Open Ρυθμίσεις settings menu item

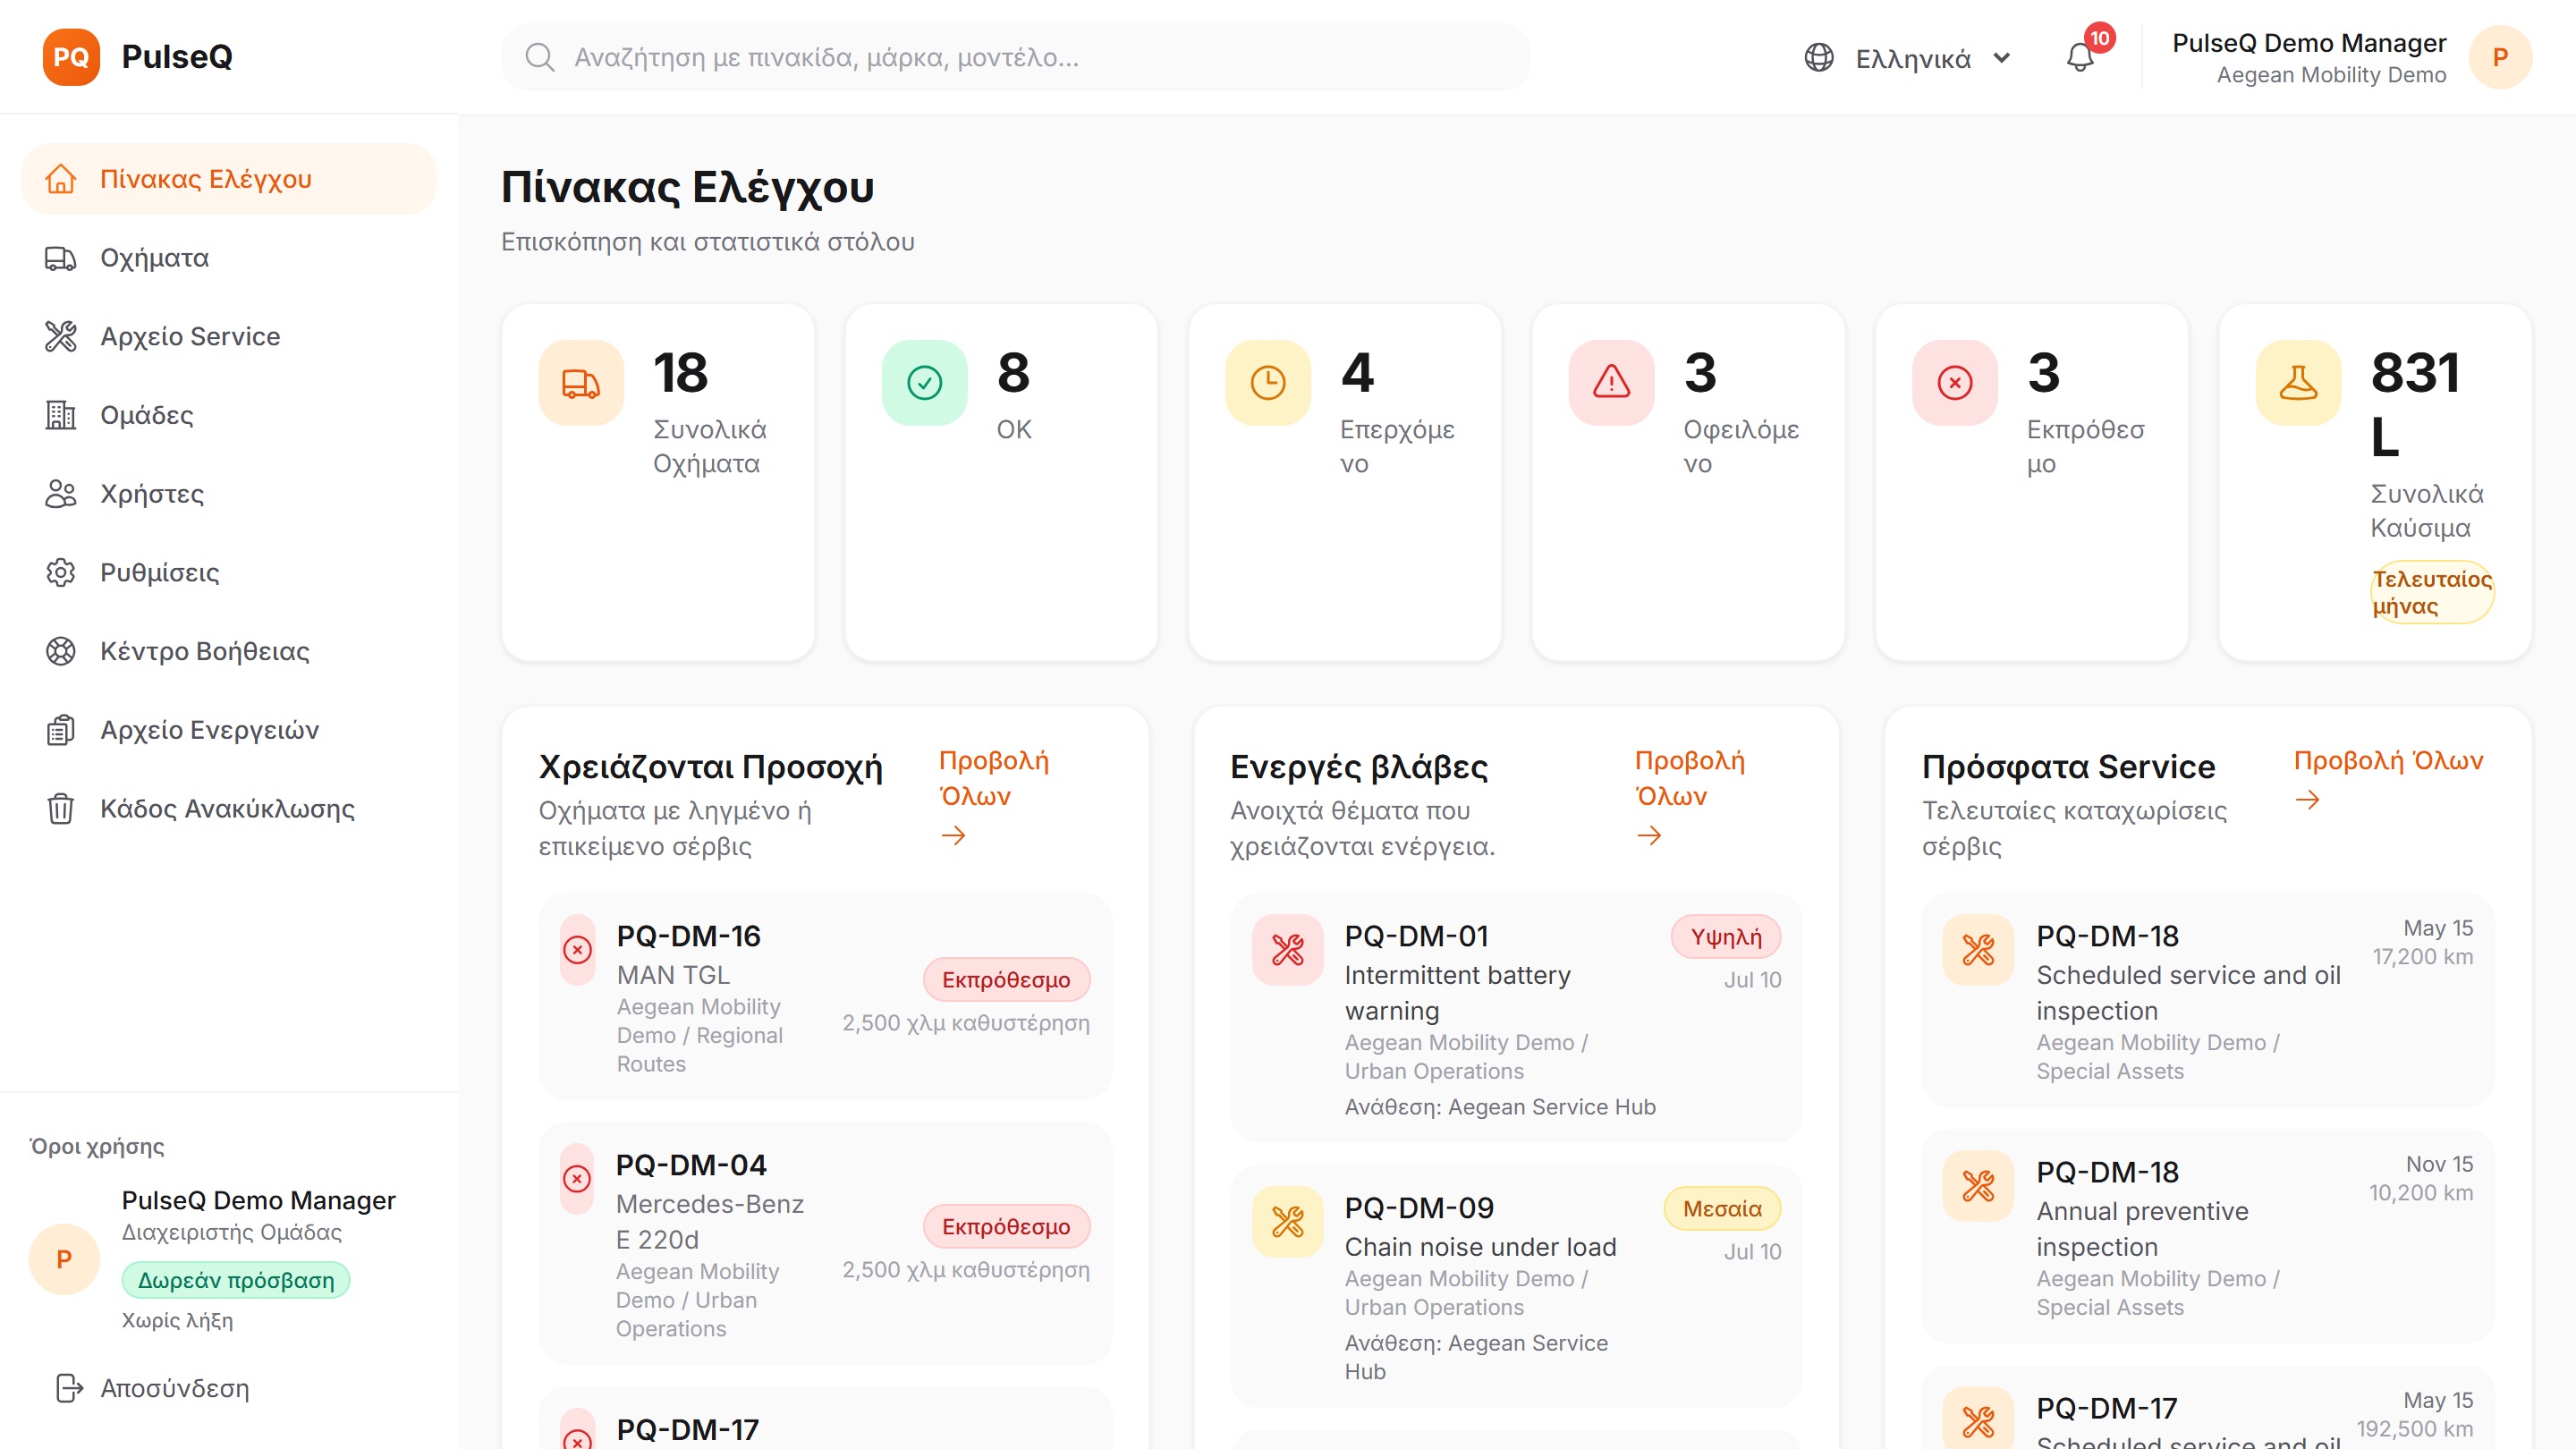click(x=229, y=572)
